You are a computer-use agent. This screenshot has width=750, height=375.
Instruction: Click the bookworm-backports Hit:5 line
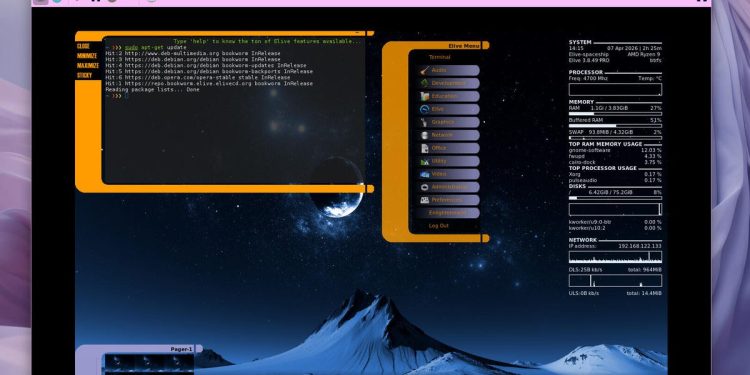pos(209,71)
